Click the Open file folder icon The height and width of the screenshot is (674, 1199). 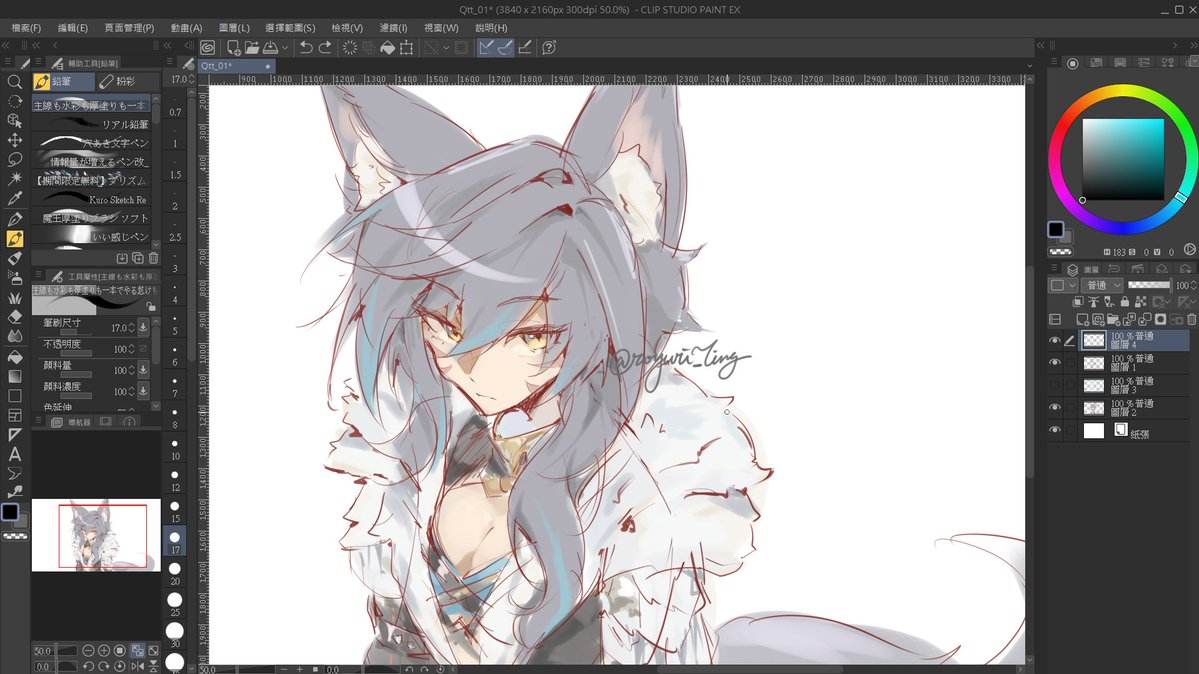tap(252, 47)
